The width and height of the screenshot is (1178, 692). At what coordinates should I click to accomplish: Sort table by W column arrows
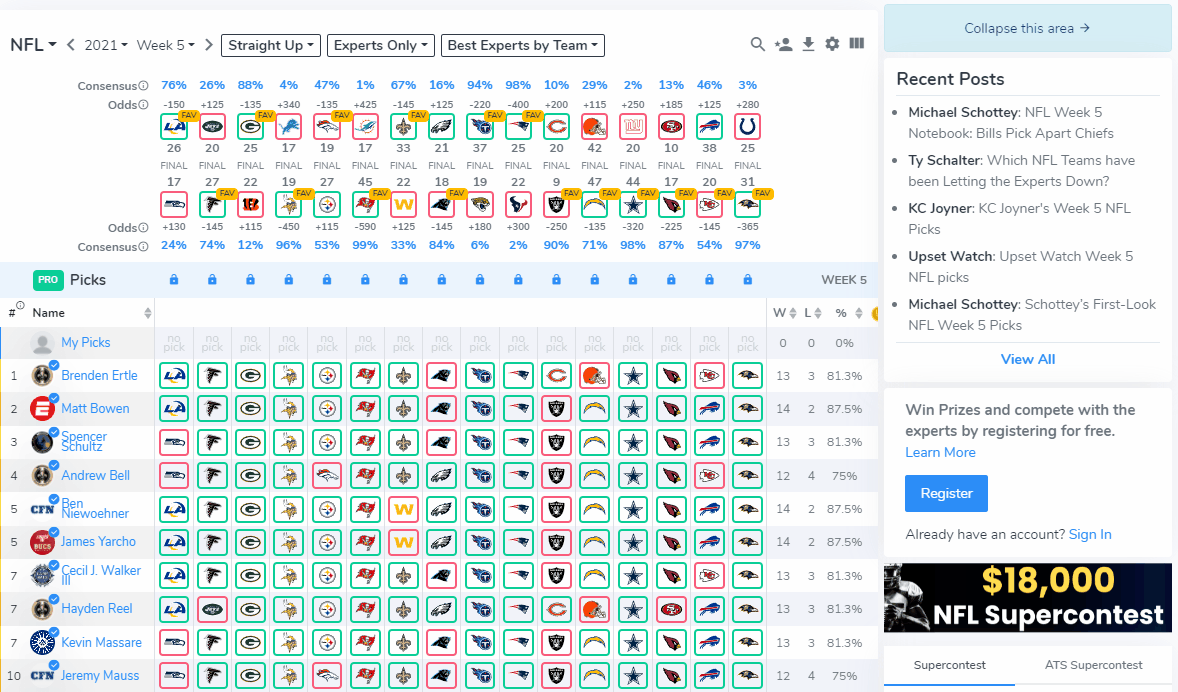[x=793, y=313]
